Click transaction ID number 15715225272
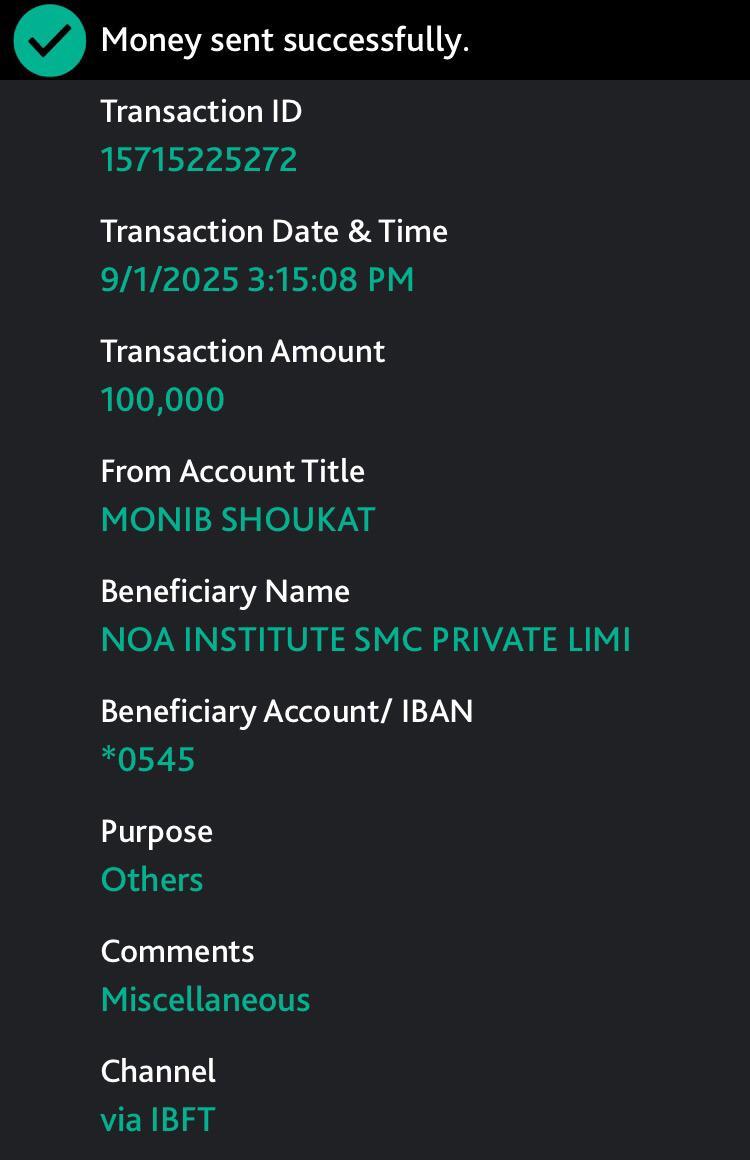The height and width of the screenshot is (1160, 750). [199, 160]
